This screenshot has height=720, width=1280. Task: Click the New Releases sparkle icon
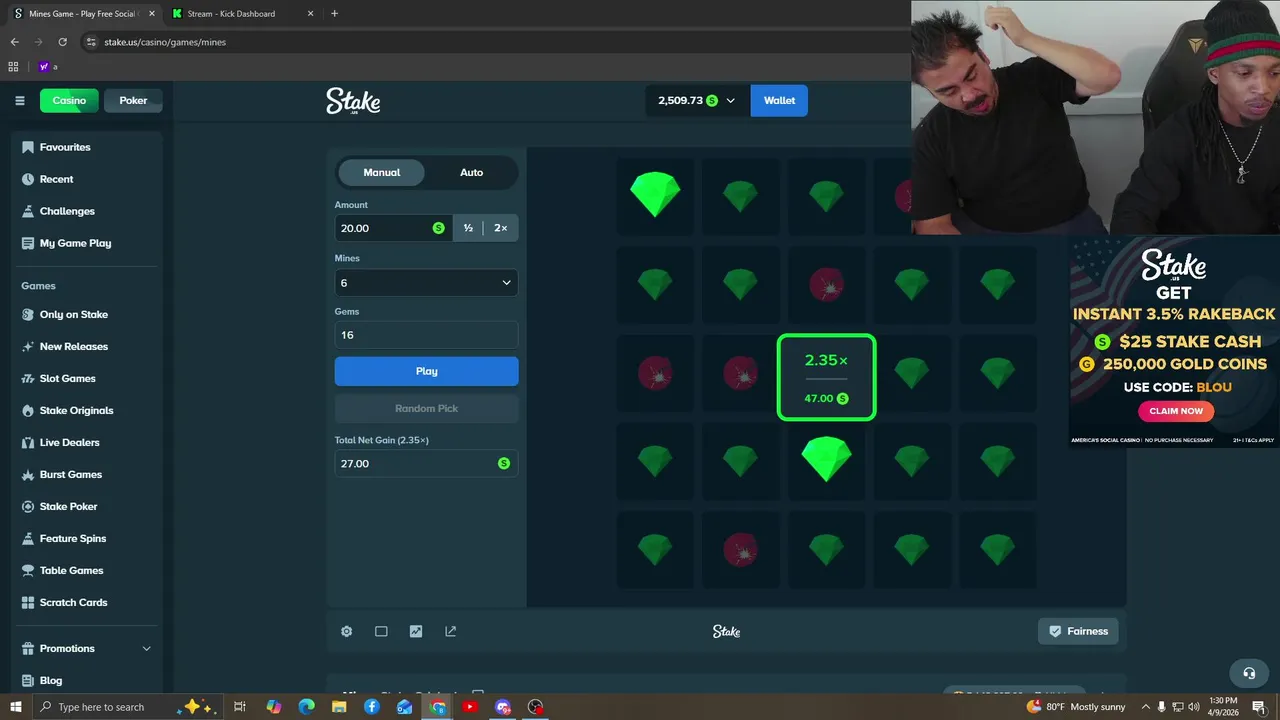[28, 346]
